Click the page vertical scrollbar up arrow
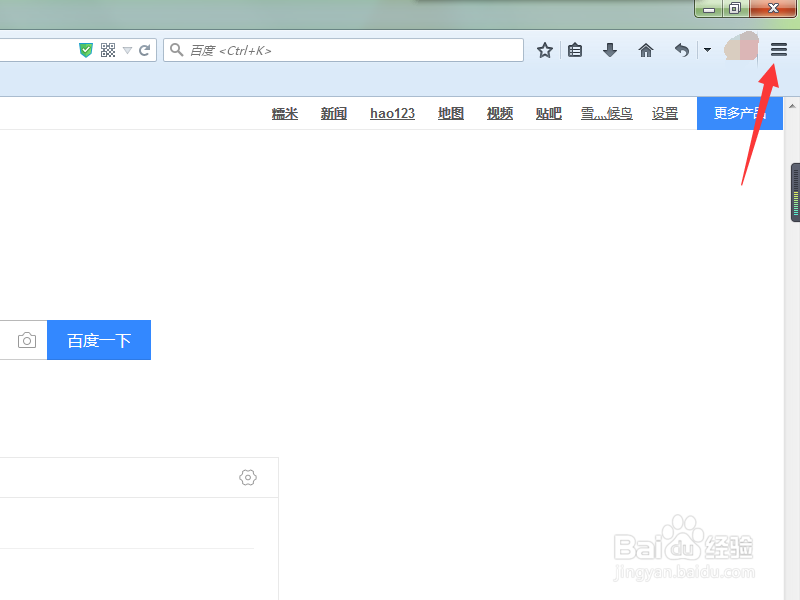Screen dimensions: 800x600 click(x=792, y=106)
